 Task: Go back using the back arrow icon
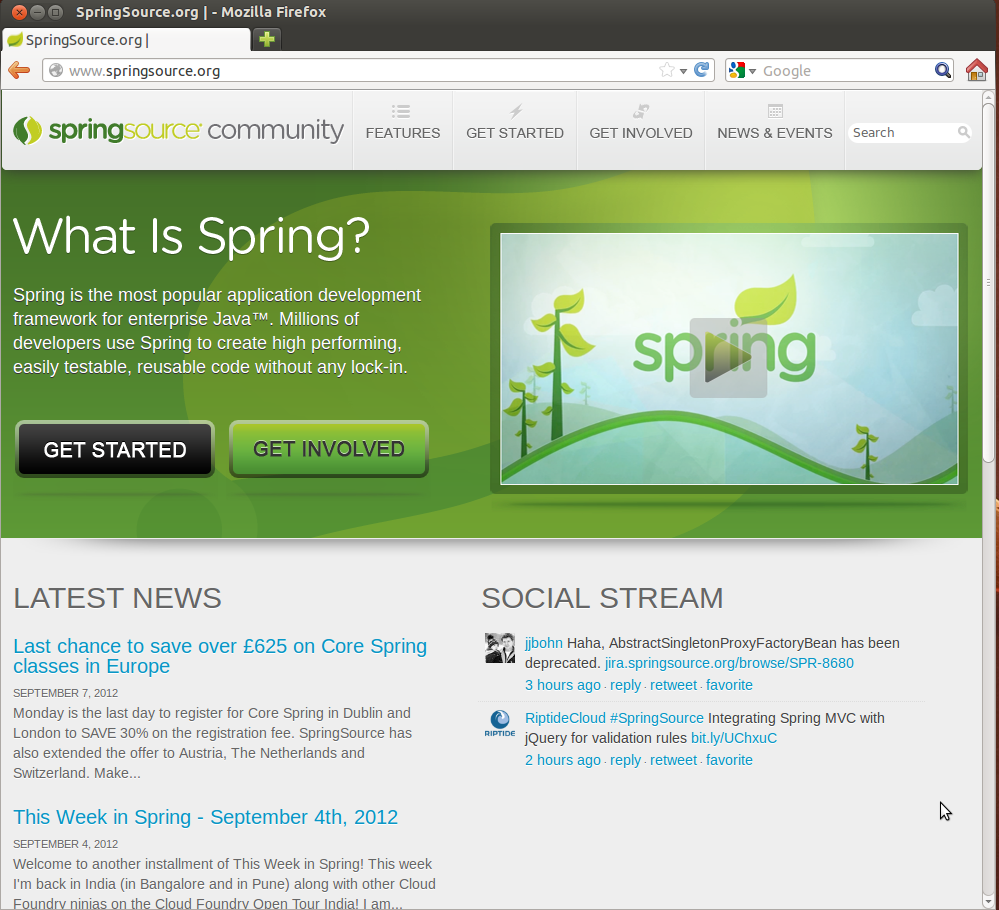coord(18,70)
